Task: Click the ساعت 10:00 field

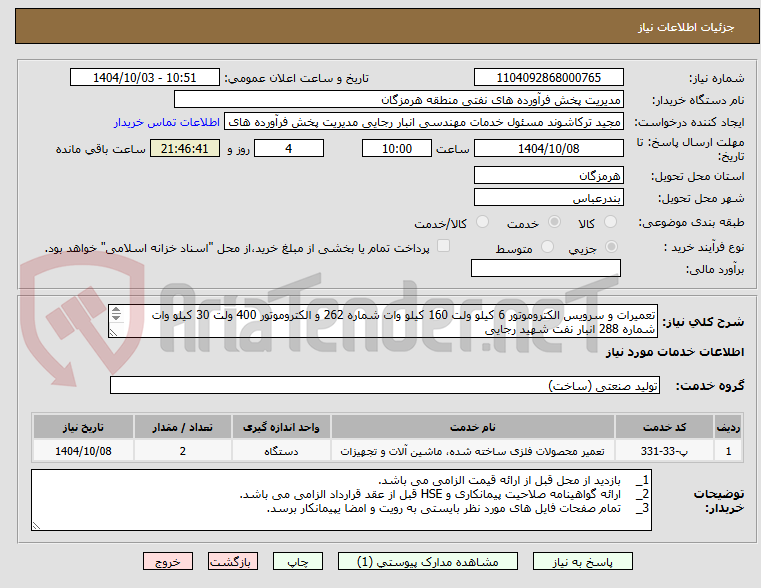Action: point(397,148)
